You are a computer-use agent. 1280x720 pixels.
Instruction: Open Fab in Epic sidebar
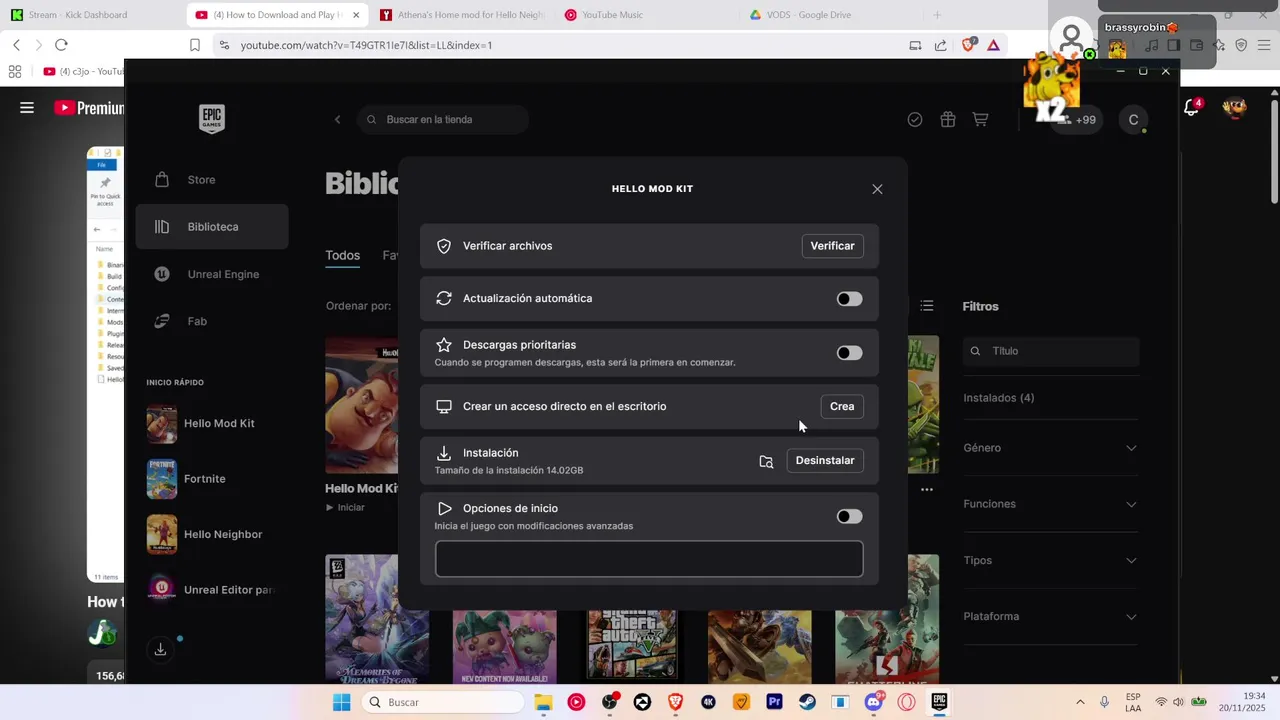tap(212, 321)
